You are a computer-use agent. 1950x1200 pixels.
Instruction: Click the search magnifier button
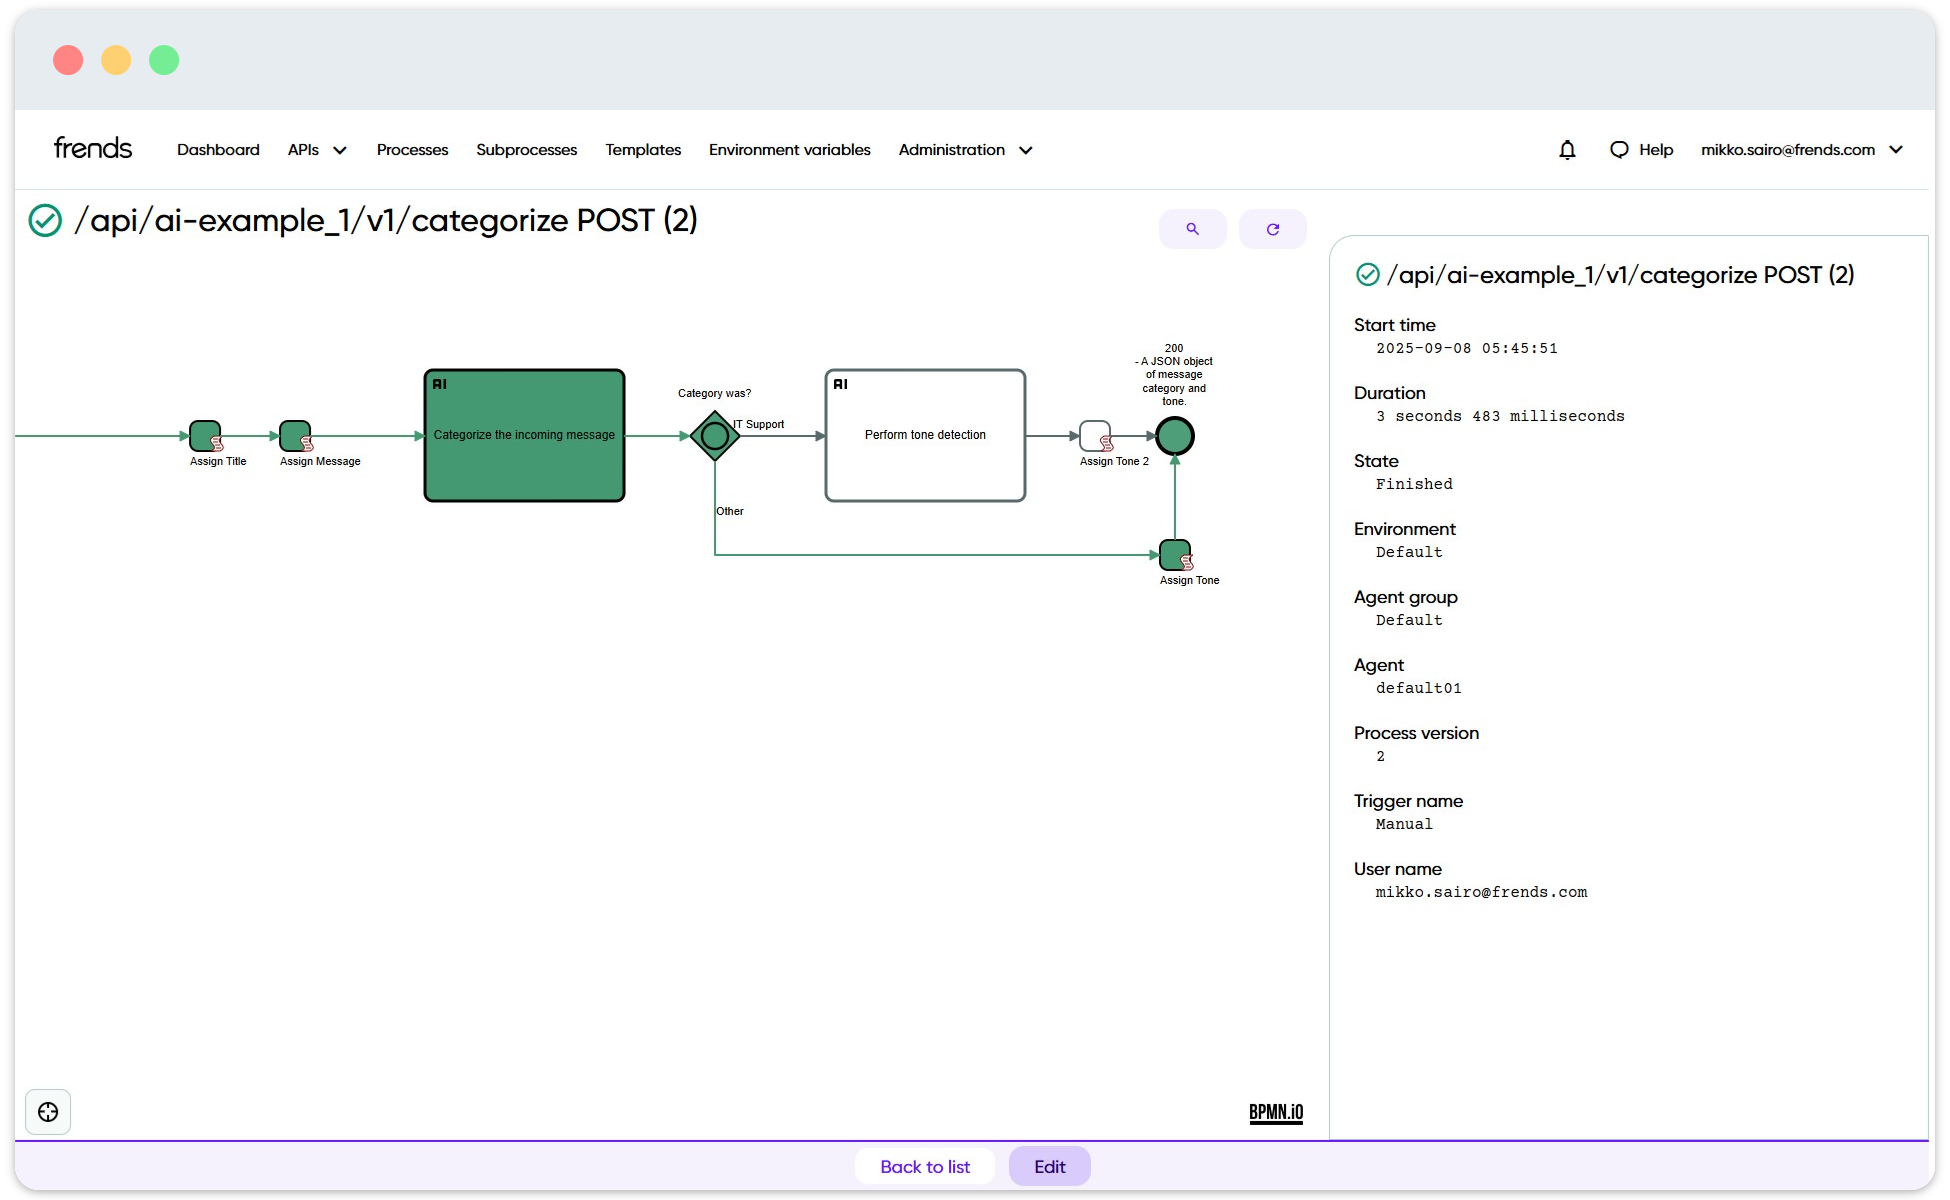(x=1192, y=229)
